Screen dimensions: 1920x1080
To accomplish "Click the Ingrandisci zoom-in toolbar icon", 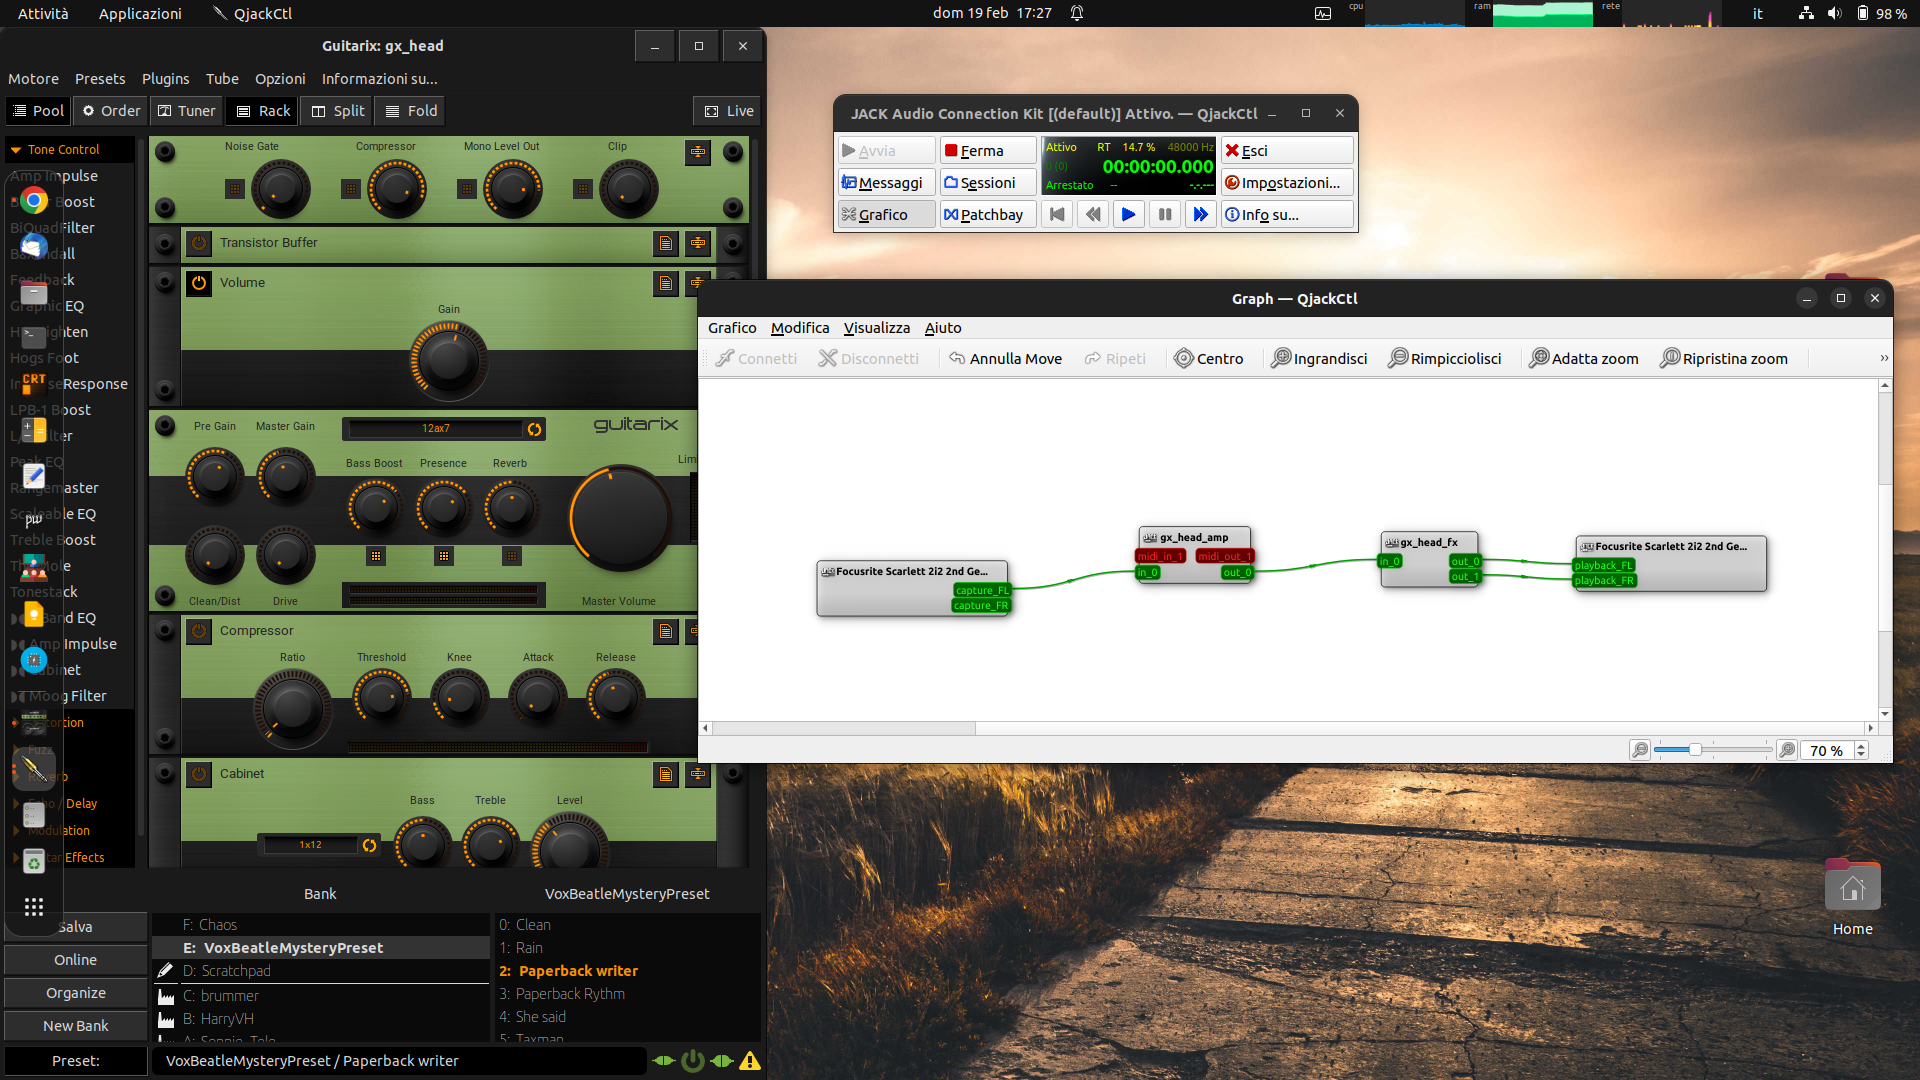I will [x=1280, y=359].
